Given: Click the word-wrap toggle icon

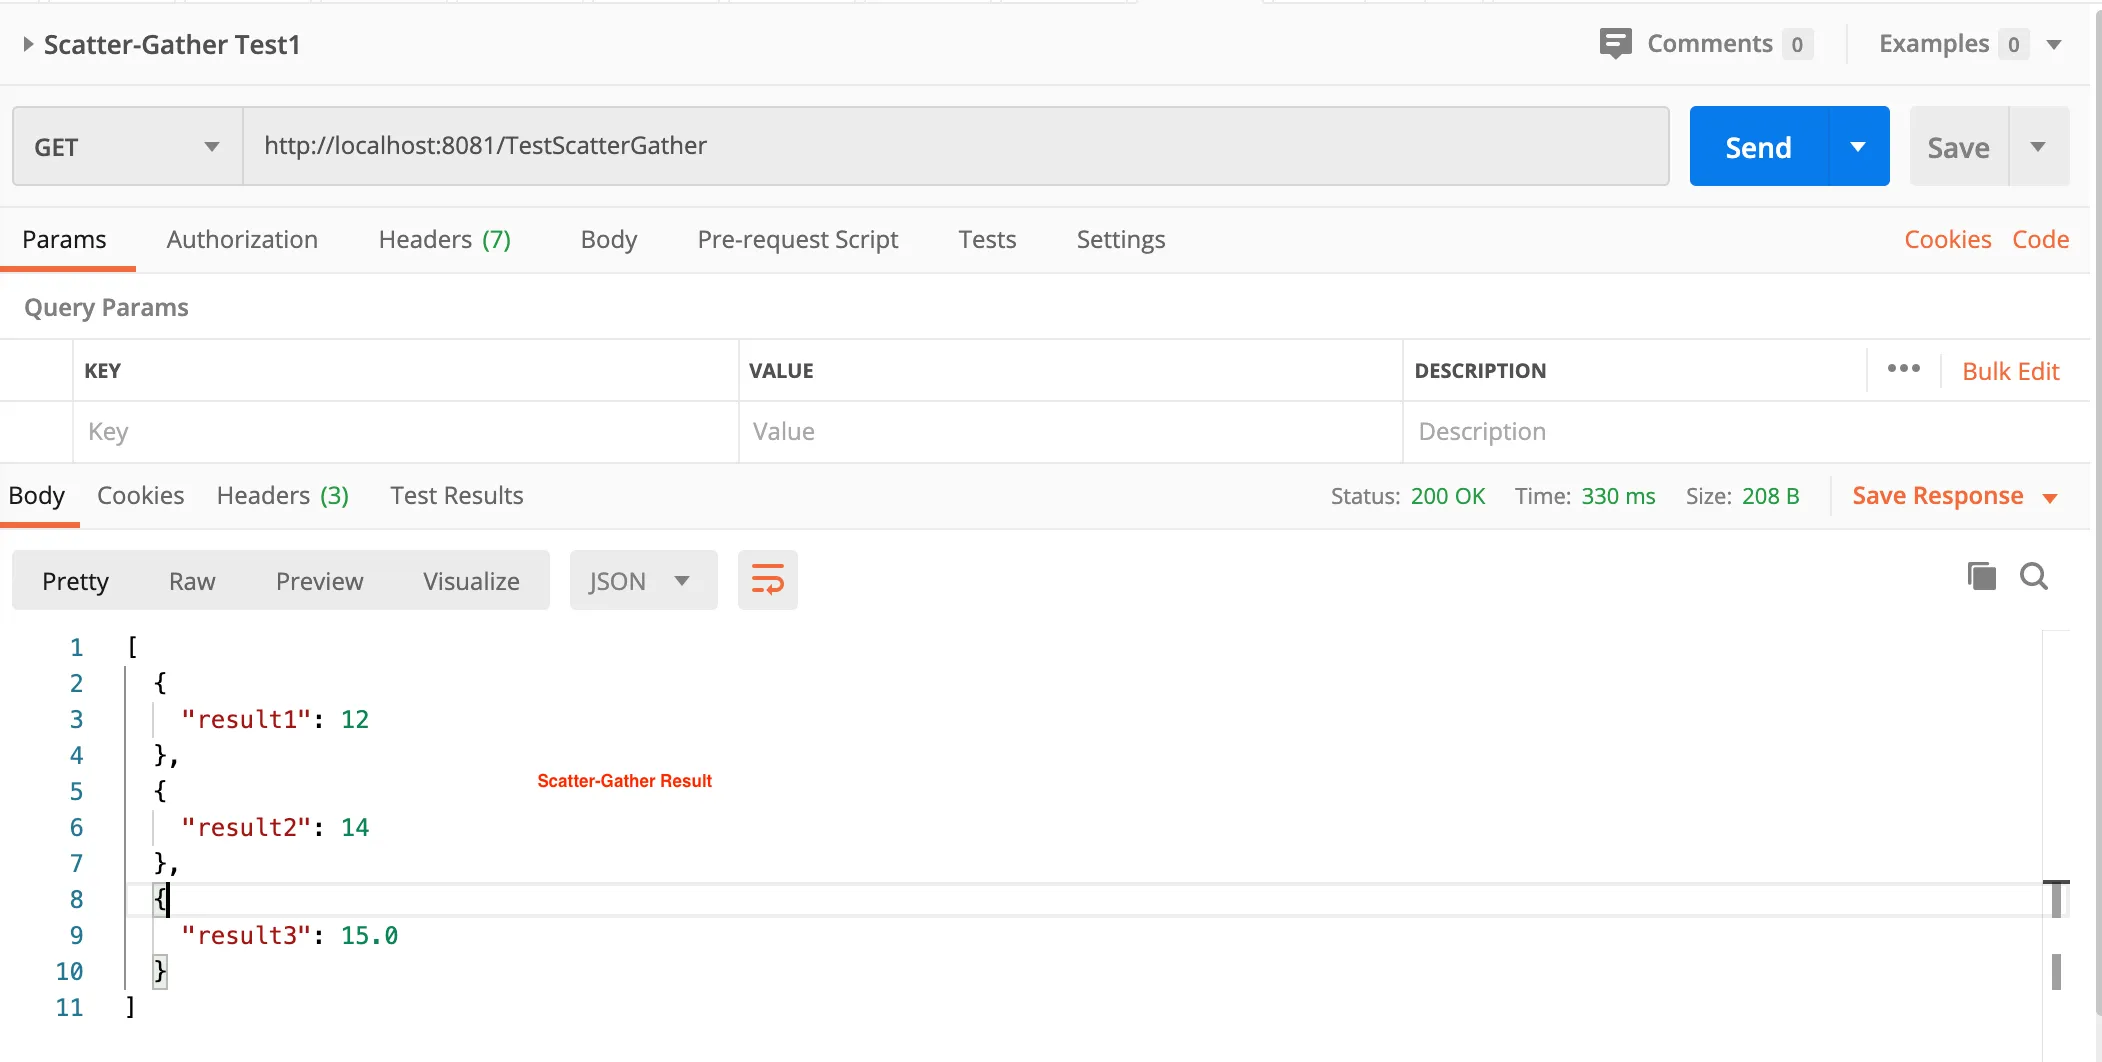Looking at the screenshot, I should [768, 580].
